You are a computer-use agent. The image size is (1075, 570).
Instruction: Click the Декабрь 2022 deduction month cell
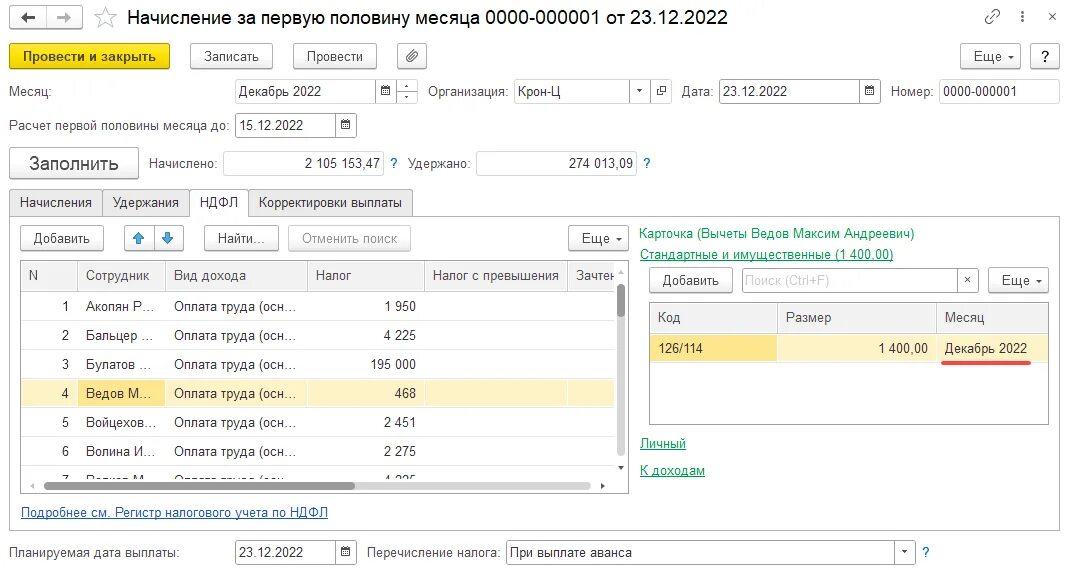pyautogui.click(x=992, y=348)
